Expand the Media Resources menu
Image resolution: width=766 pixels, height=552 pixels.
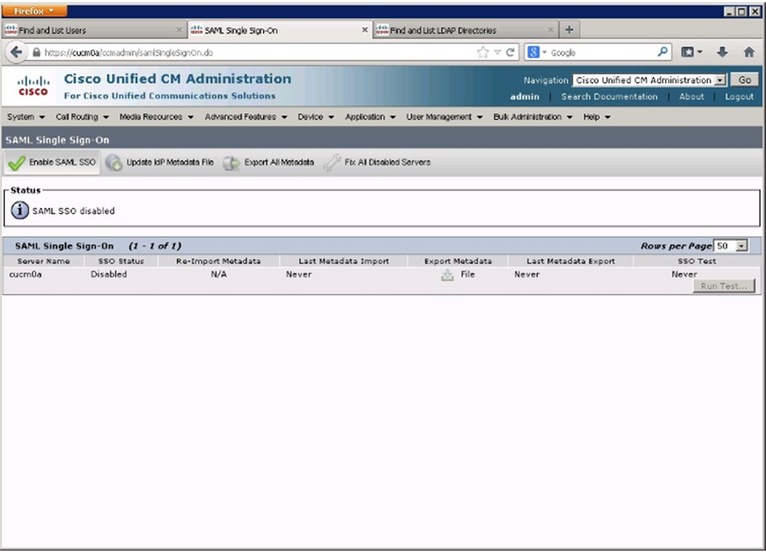156,117
